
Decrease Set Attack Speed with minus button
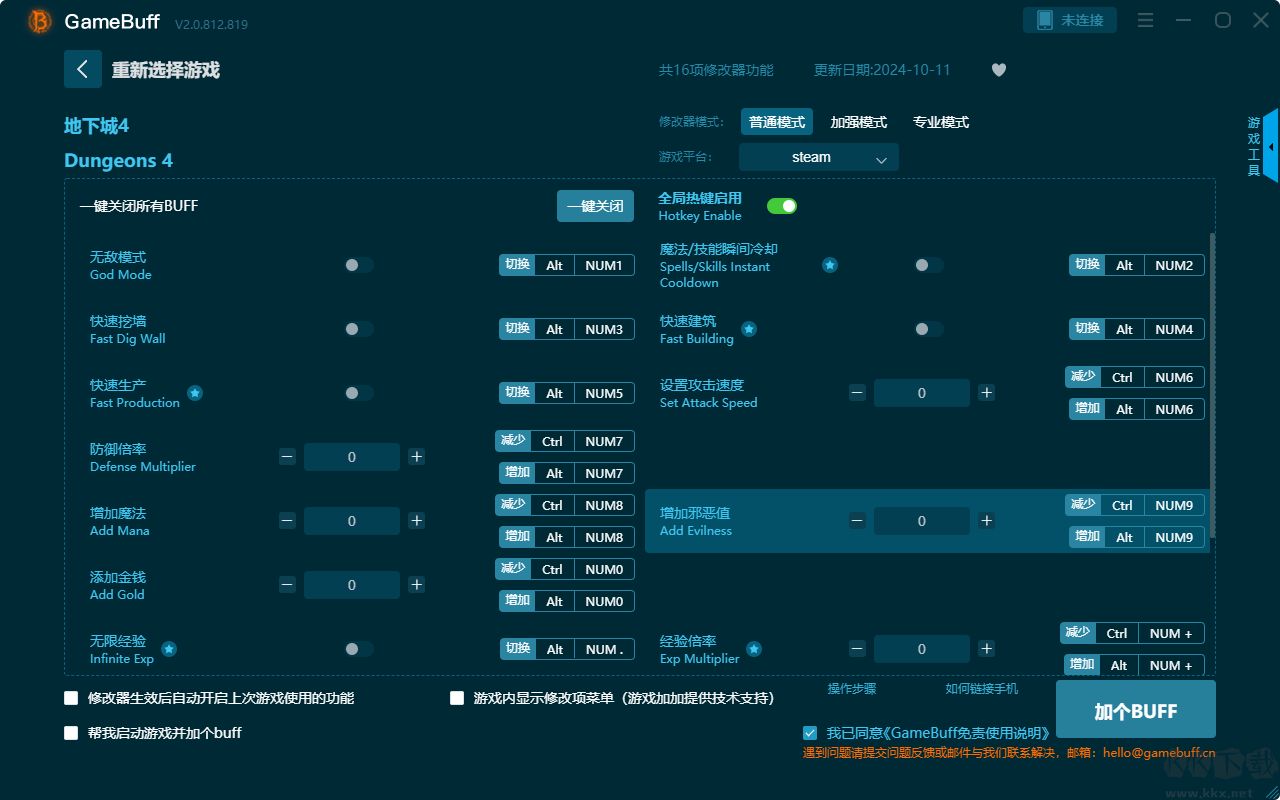pos(857,393)
